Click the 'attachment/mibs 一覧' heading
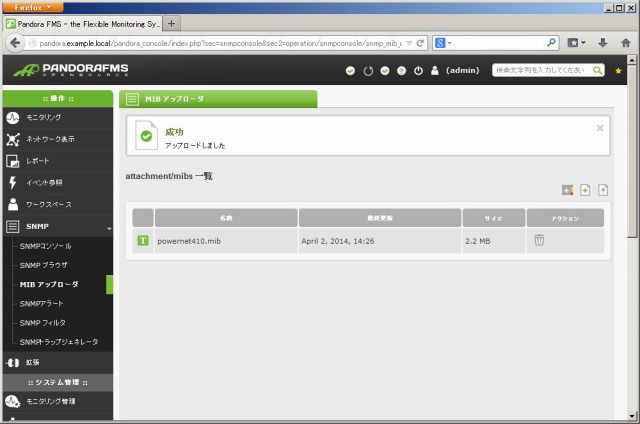This screenshot has height=424, width=640. pos(169,176)
